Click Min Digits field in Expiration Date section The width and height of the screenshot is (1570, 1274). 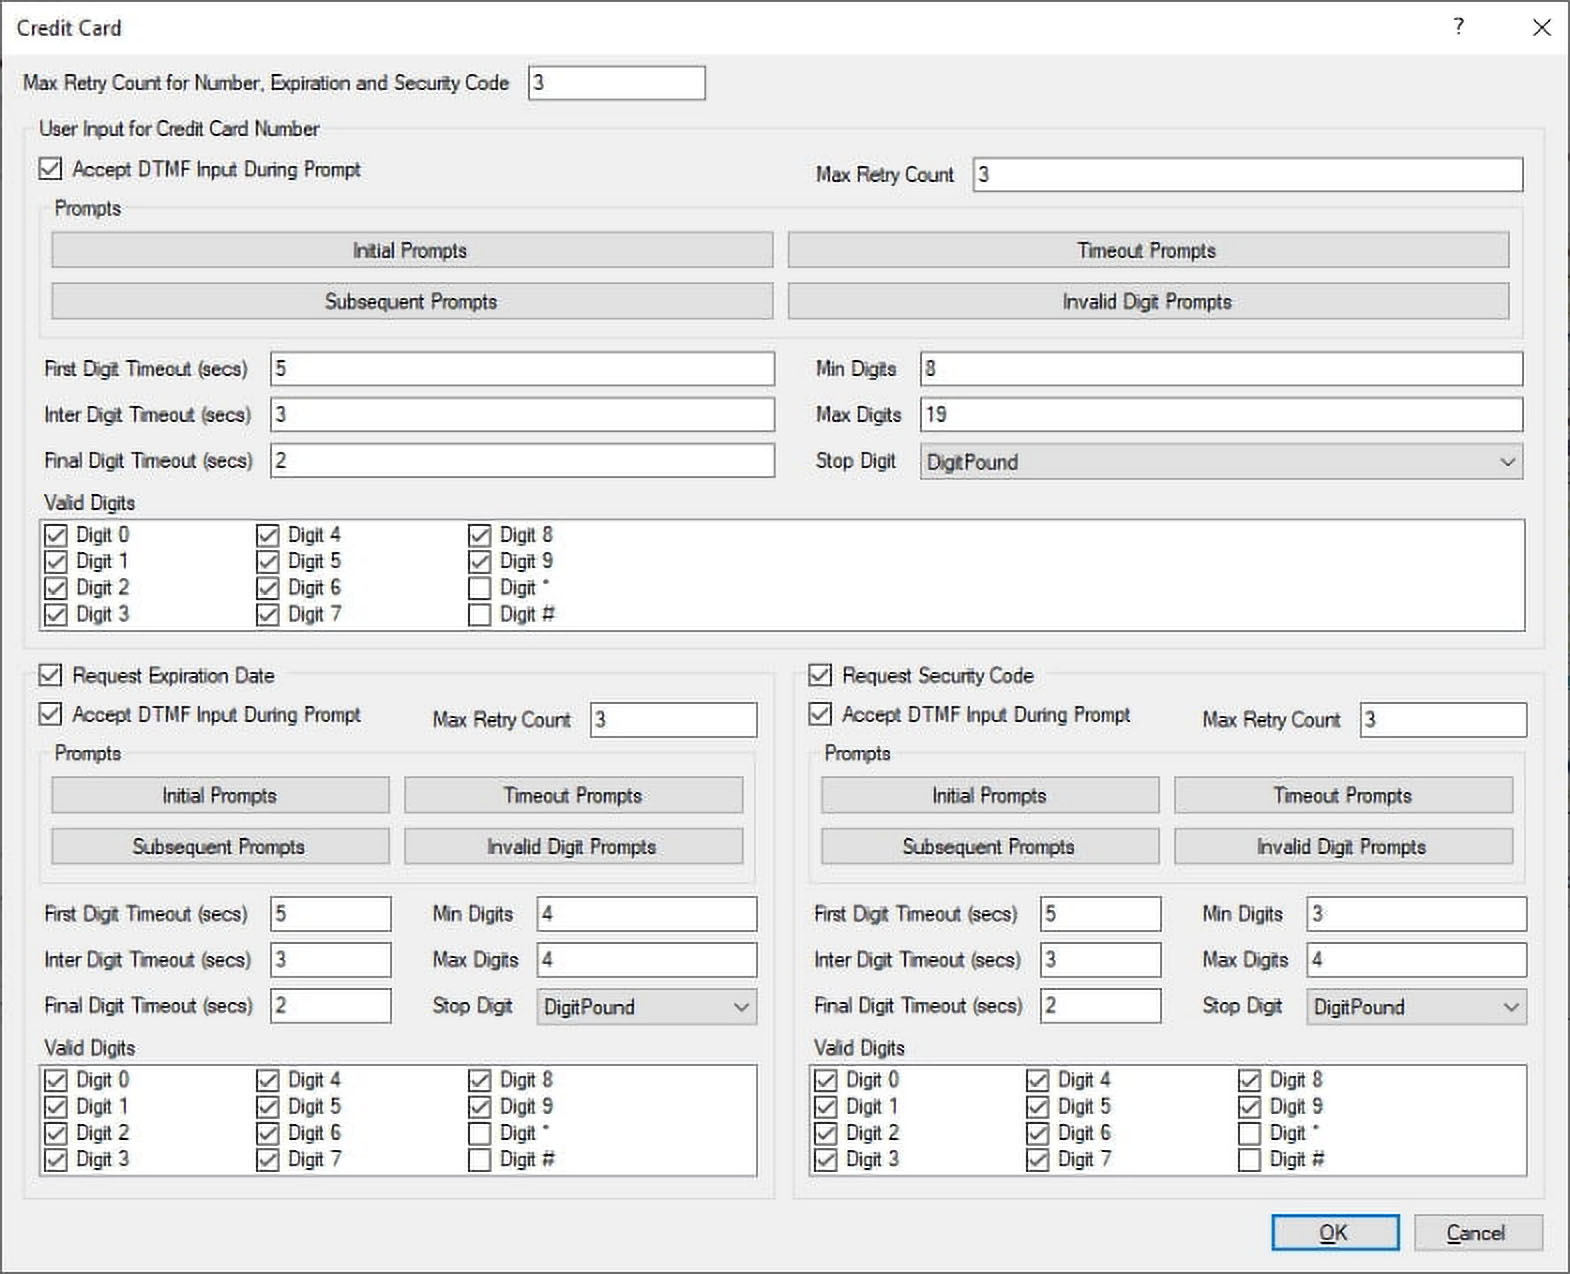647,913
